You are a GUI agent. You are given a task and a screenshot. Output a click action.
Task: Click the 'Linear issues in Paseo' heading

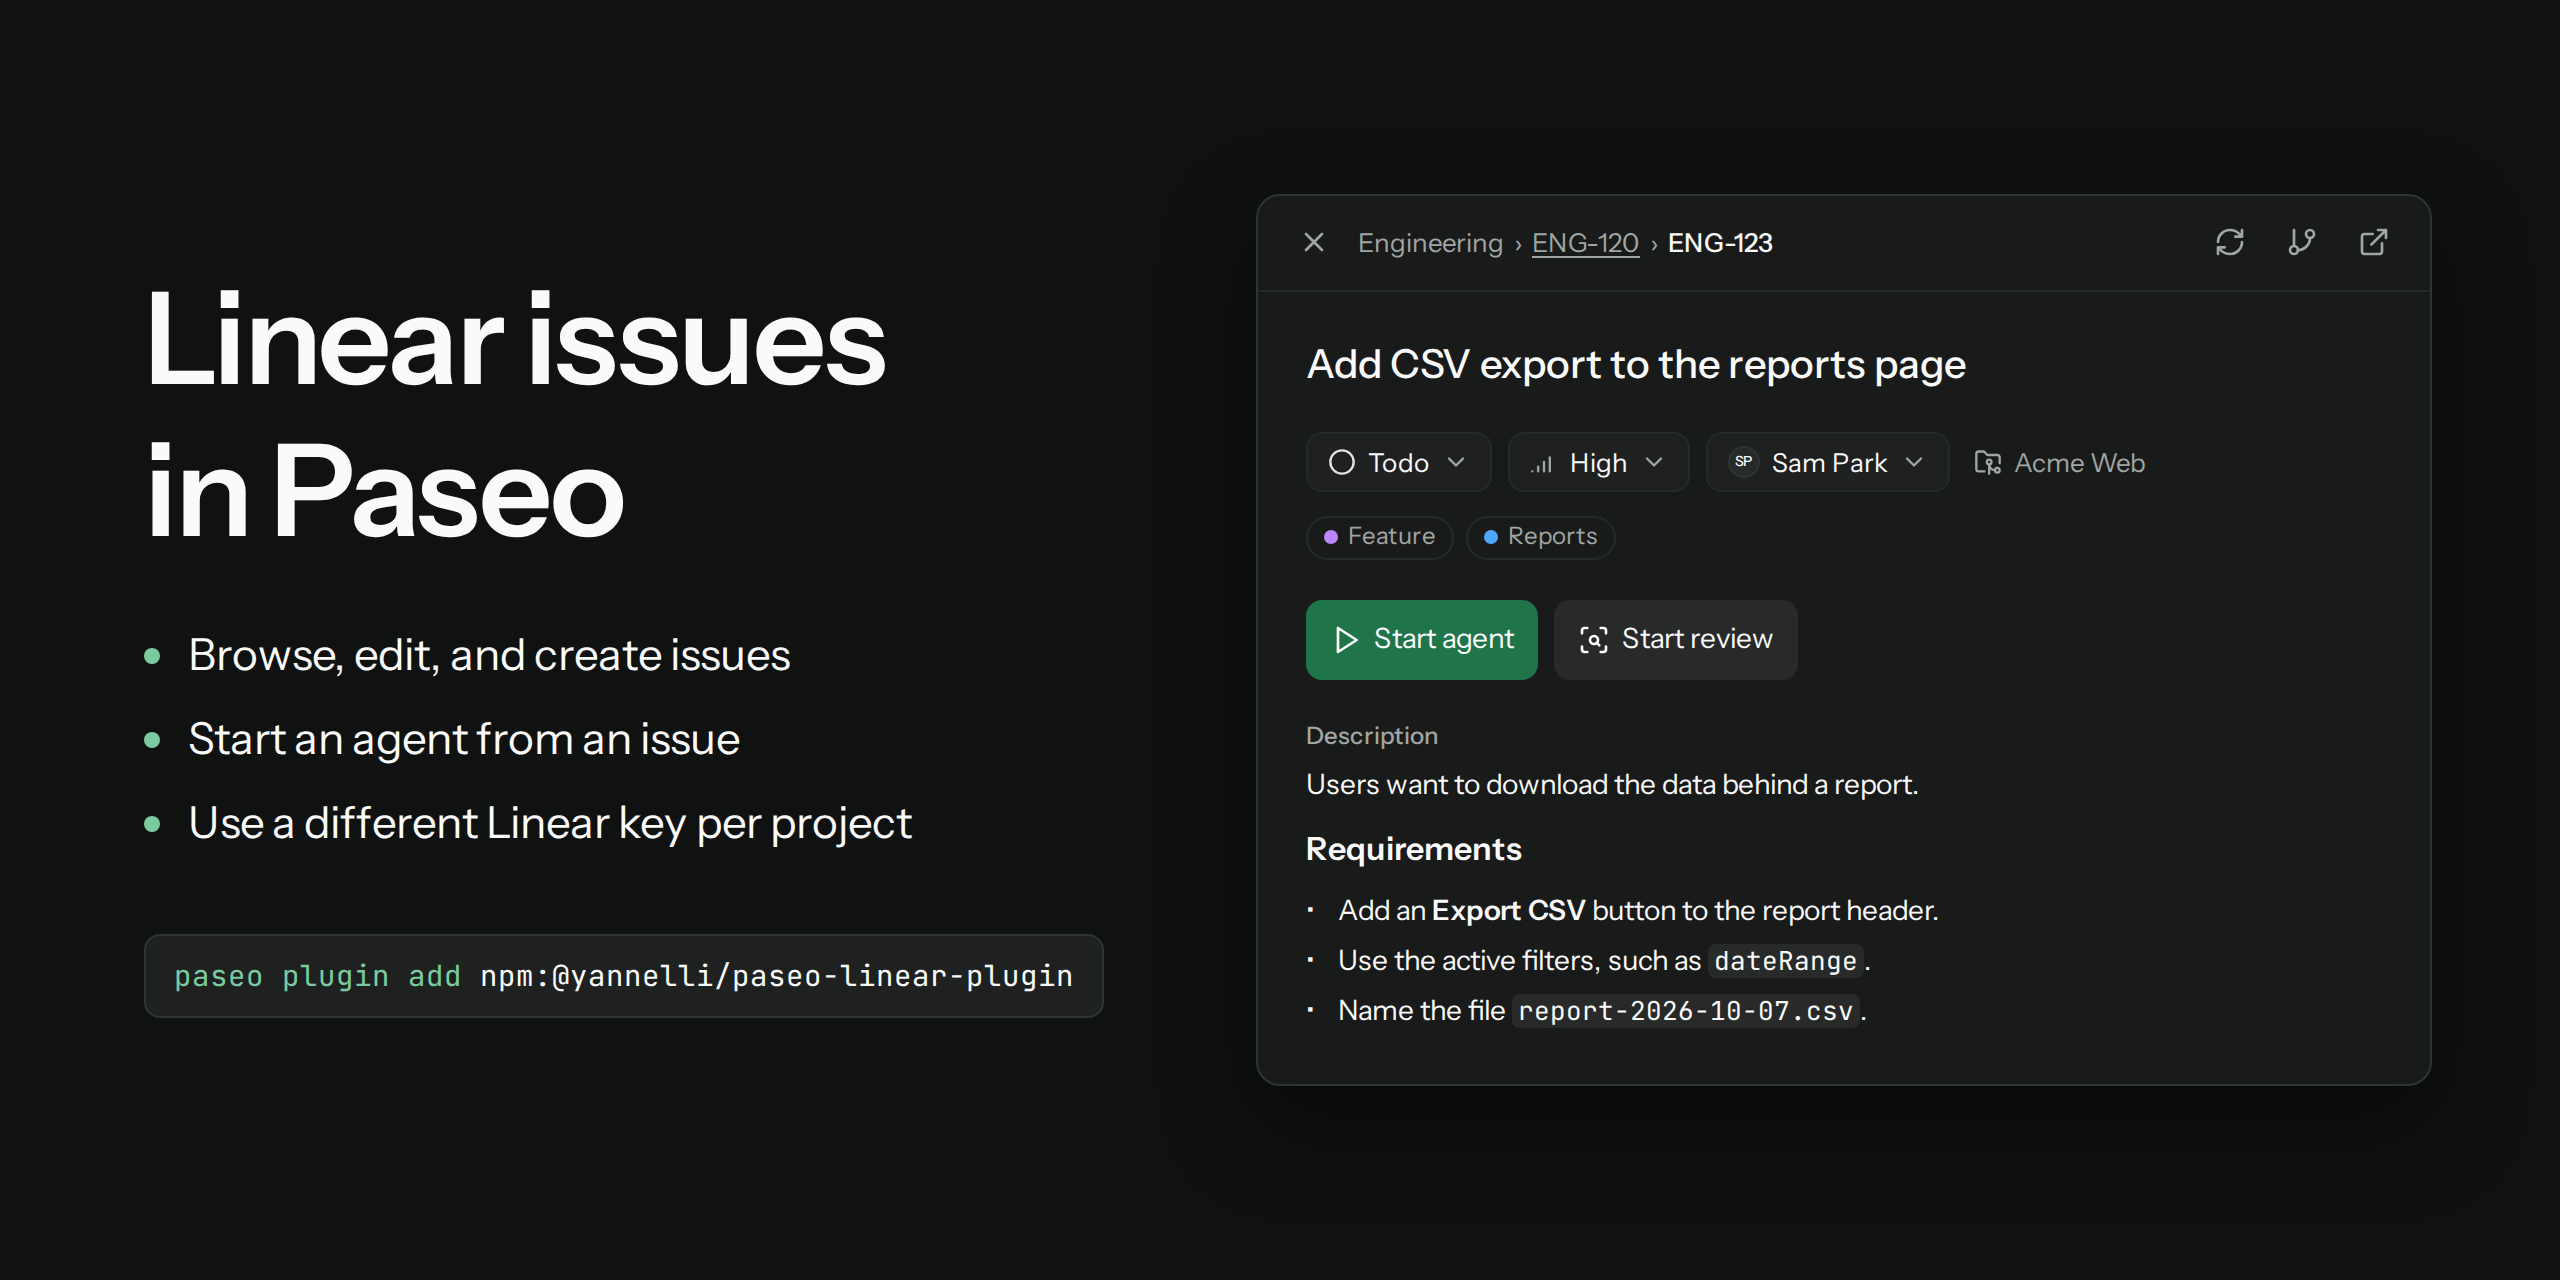516,415
